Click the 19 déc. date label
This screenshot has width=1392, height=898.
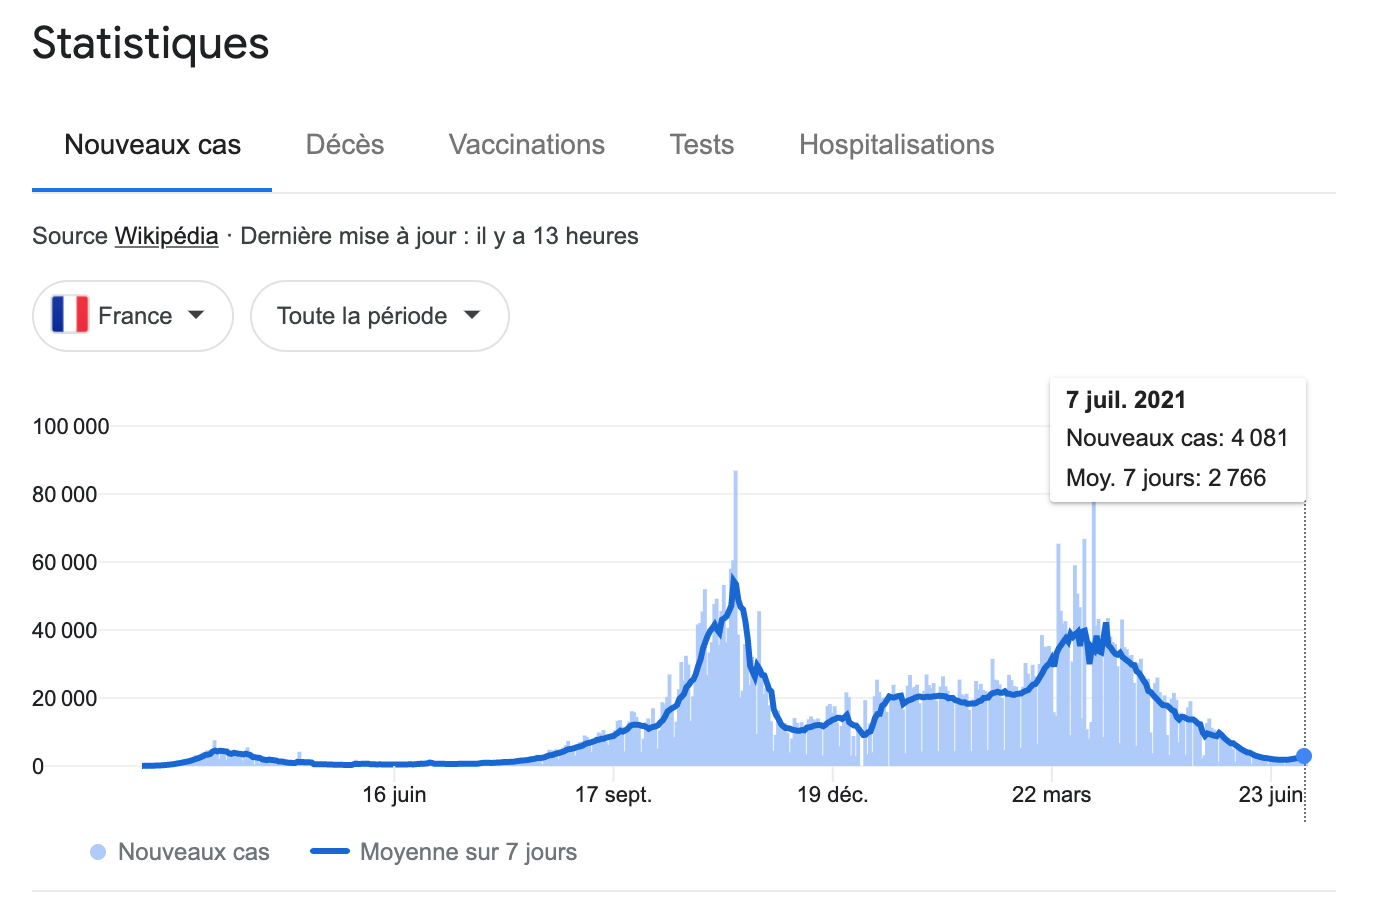click(832, 795)
